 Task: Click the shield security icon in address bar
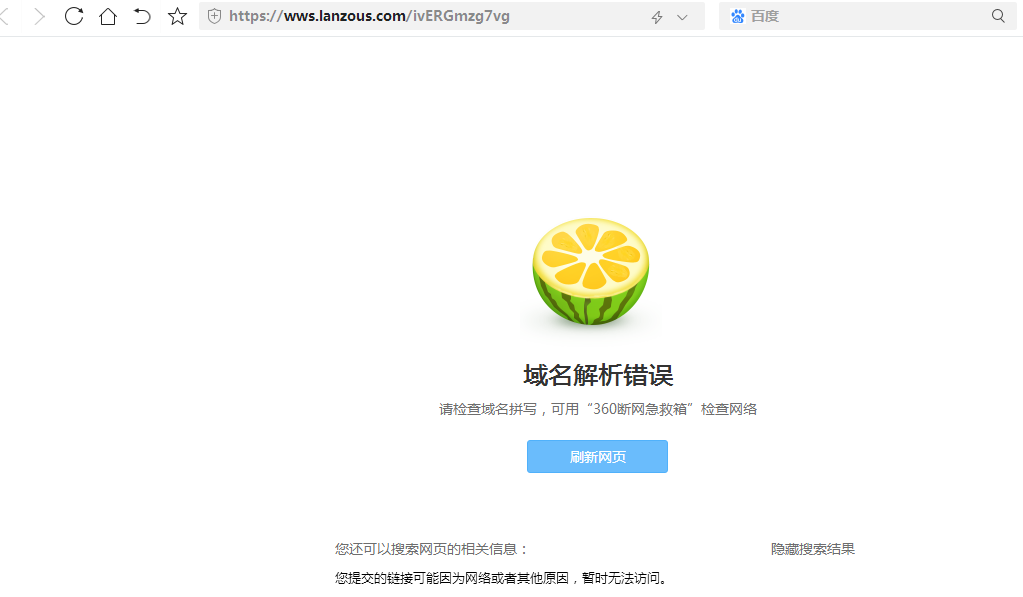coord(214,16)
